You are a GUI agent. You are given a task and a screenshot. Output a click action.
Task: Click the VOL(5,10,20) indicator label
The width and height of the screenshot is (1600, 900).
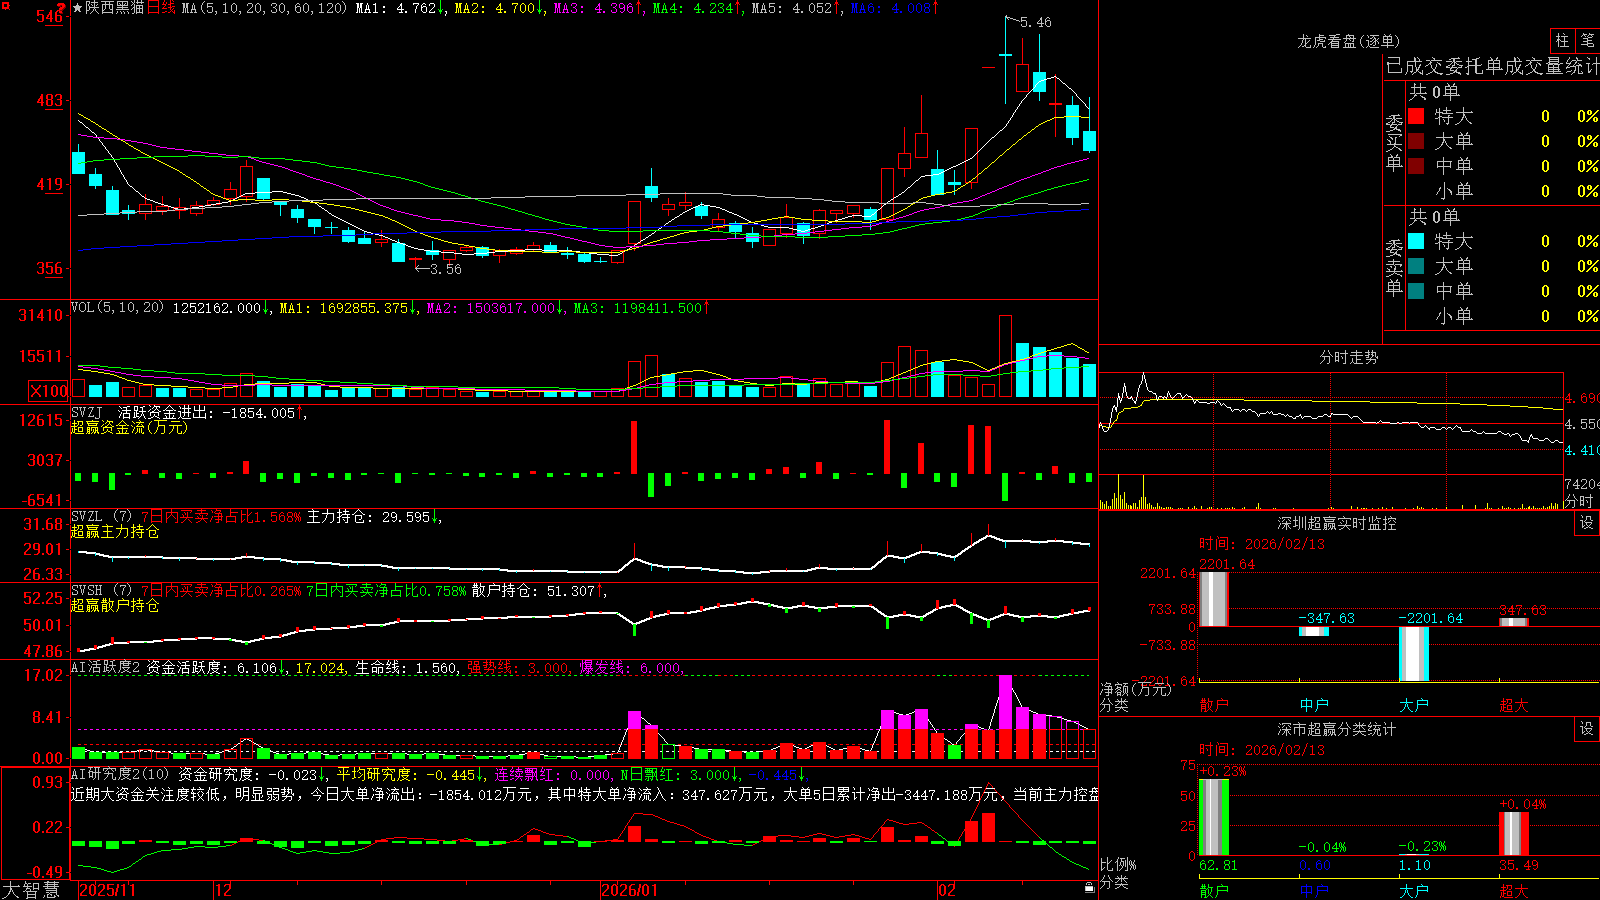click(x=118, y=308)
